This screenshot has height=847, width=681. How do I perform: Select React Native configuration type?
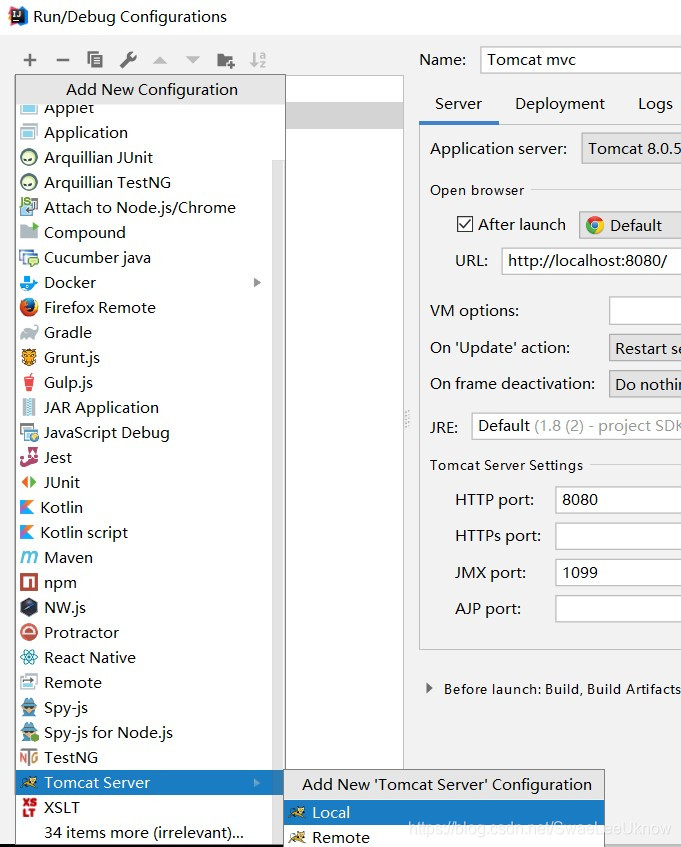click(145, 657)
